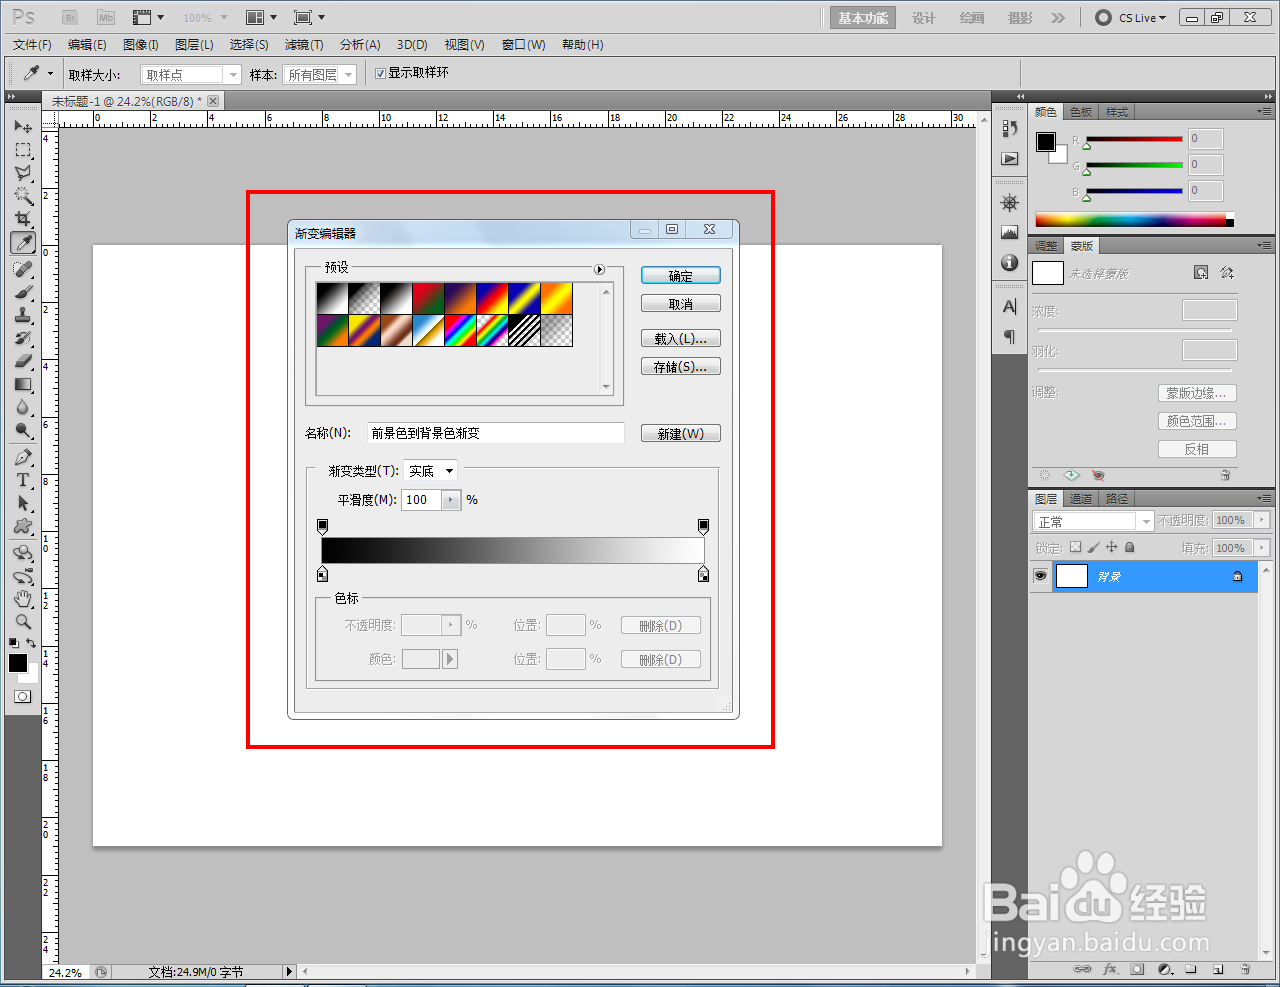
Task: Click the Delete layer trash icon
Action: click(1245, 969)
